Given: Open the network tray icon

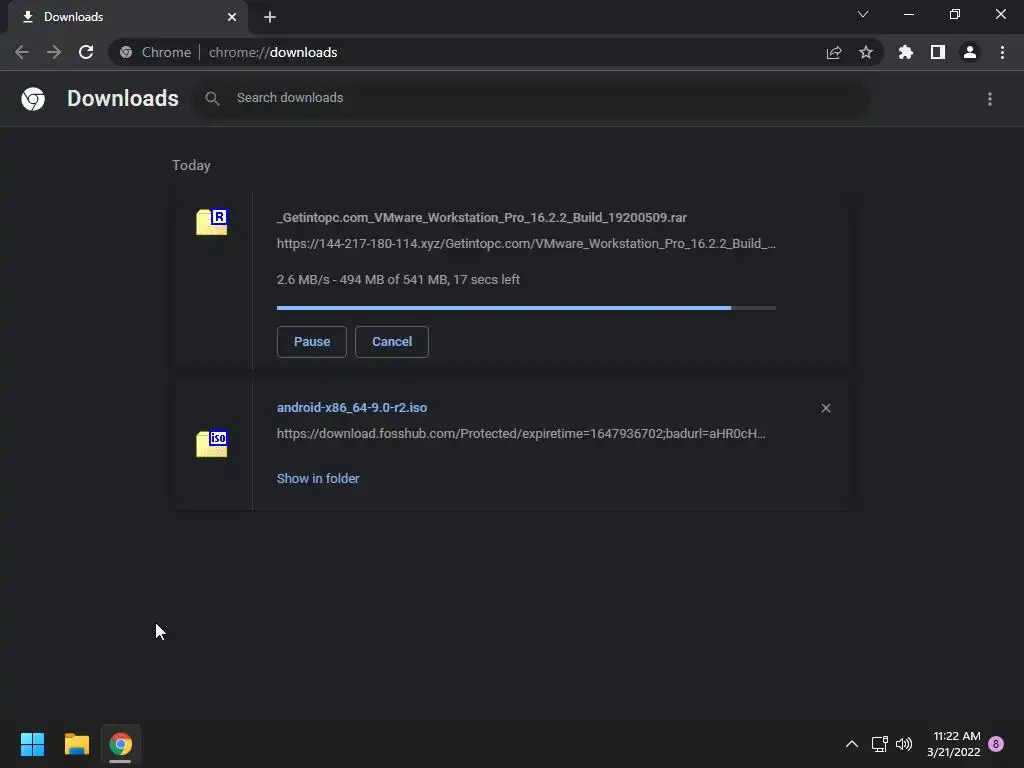Looking at the screenshot, I should pos(880,744).
